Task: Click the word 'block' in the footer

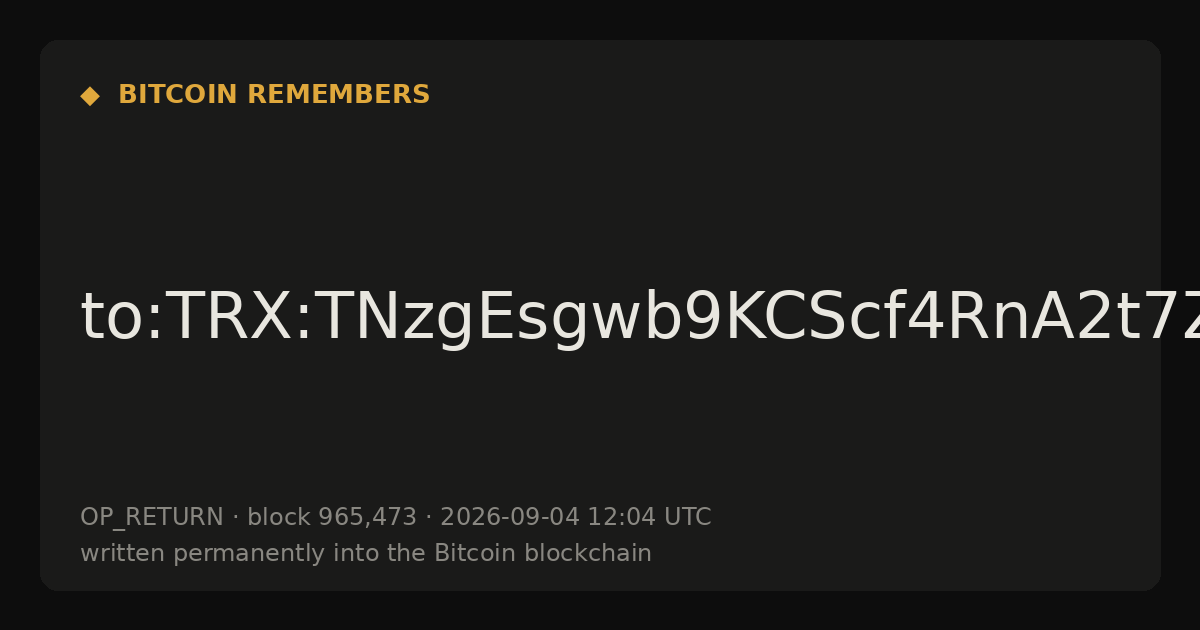Action: click(278, 518)
